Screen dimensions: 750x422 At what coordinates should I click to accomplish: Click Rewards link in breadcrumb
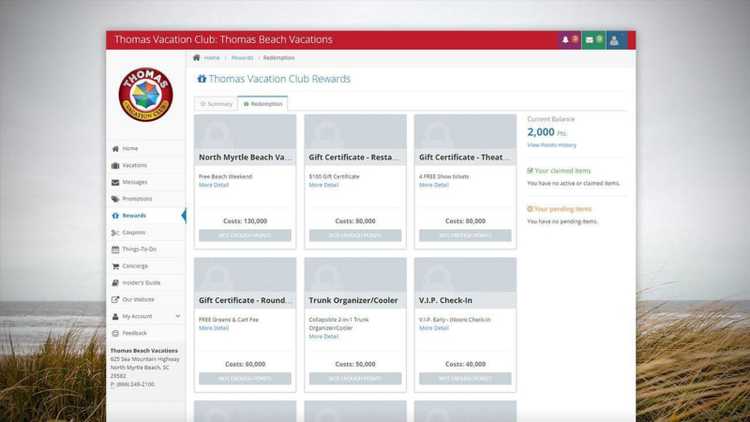pos(242,58)
